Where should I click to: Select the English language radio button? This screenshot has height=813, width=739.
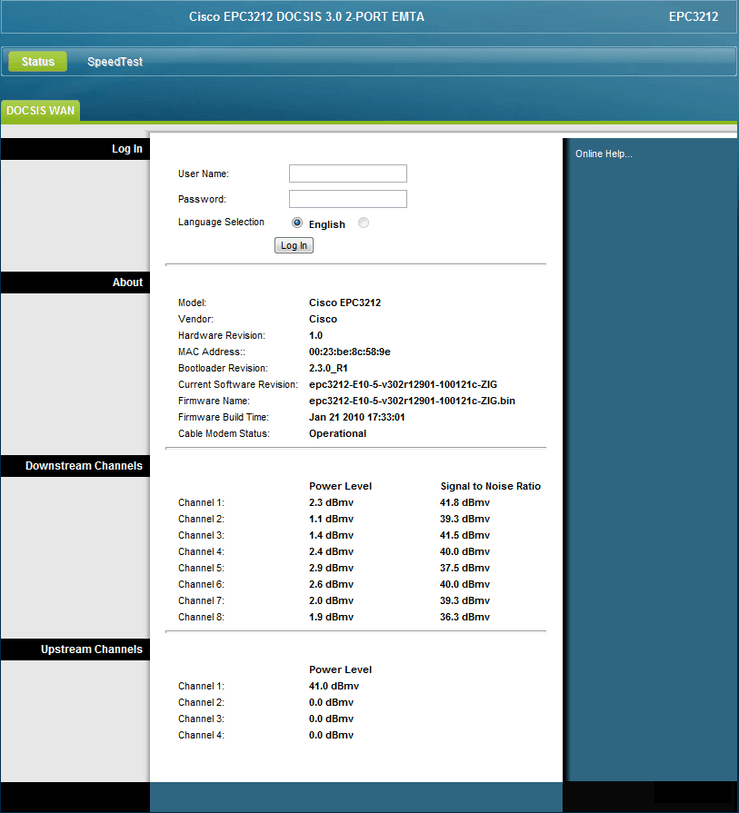coord(297,223)
